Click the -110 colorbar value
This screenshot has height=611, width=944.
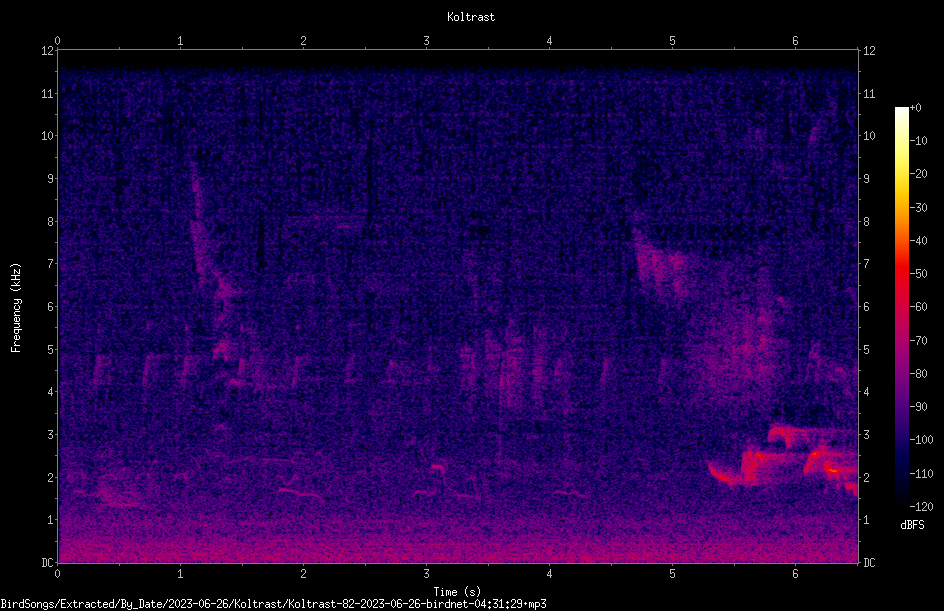[921, 474]
